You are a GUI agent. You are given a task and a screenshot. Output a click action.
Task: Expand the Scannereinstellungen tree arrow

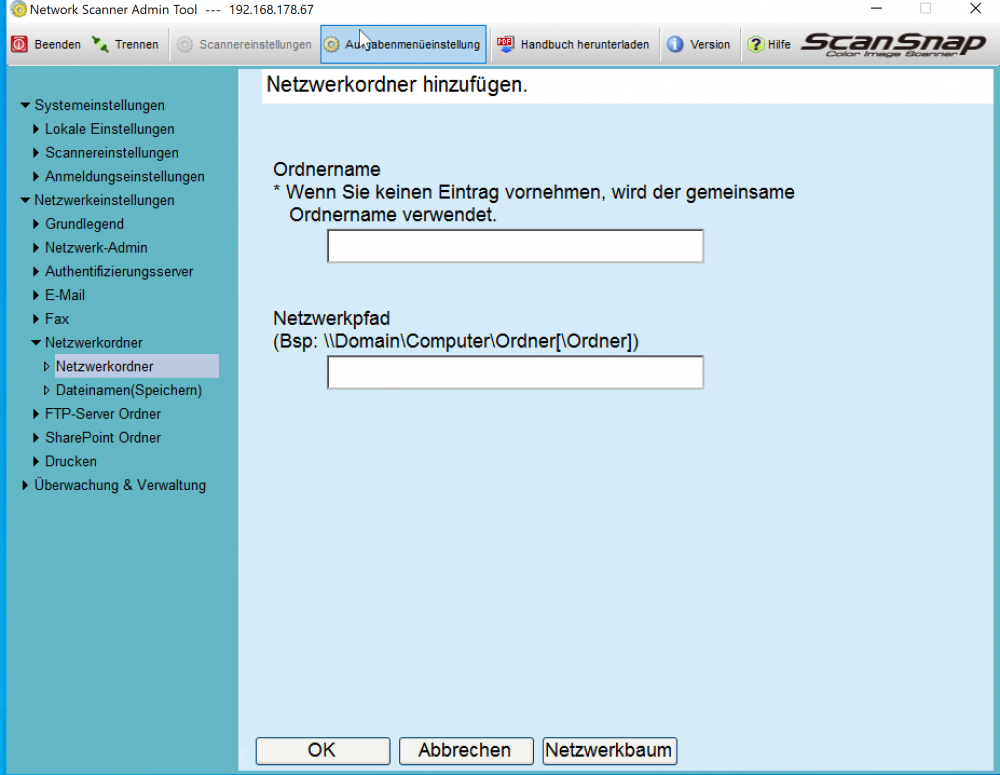tap(36, 152)
